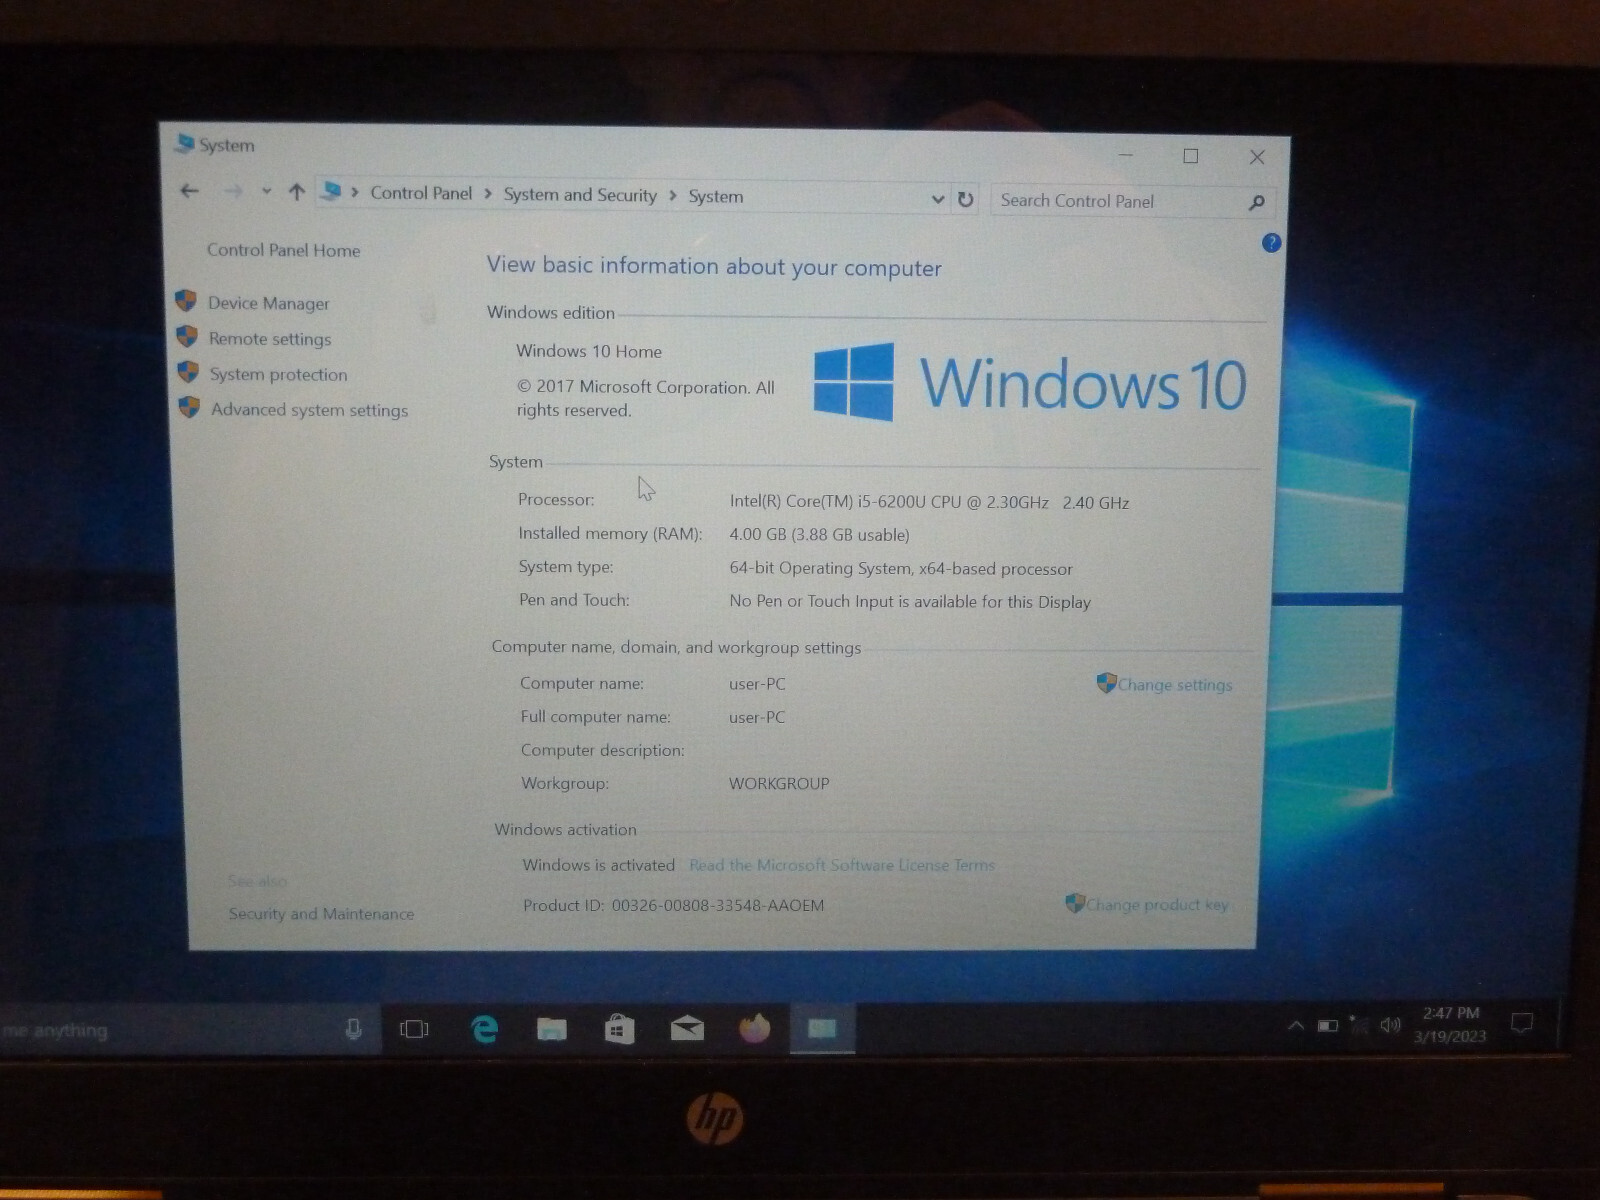Screen dimensions: 1600x1200
Task: Open Advanced system settings
Action: tap(309, 410)
